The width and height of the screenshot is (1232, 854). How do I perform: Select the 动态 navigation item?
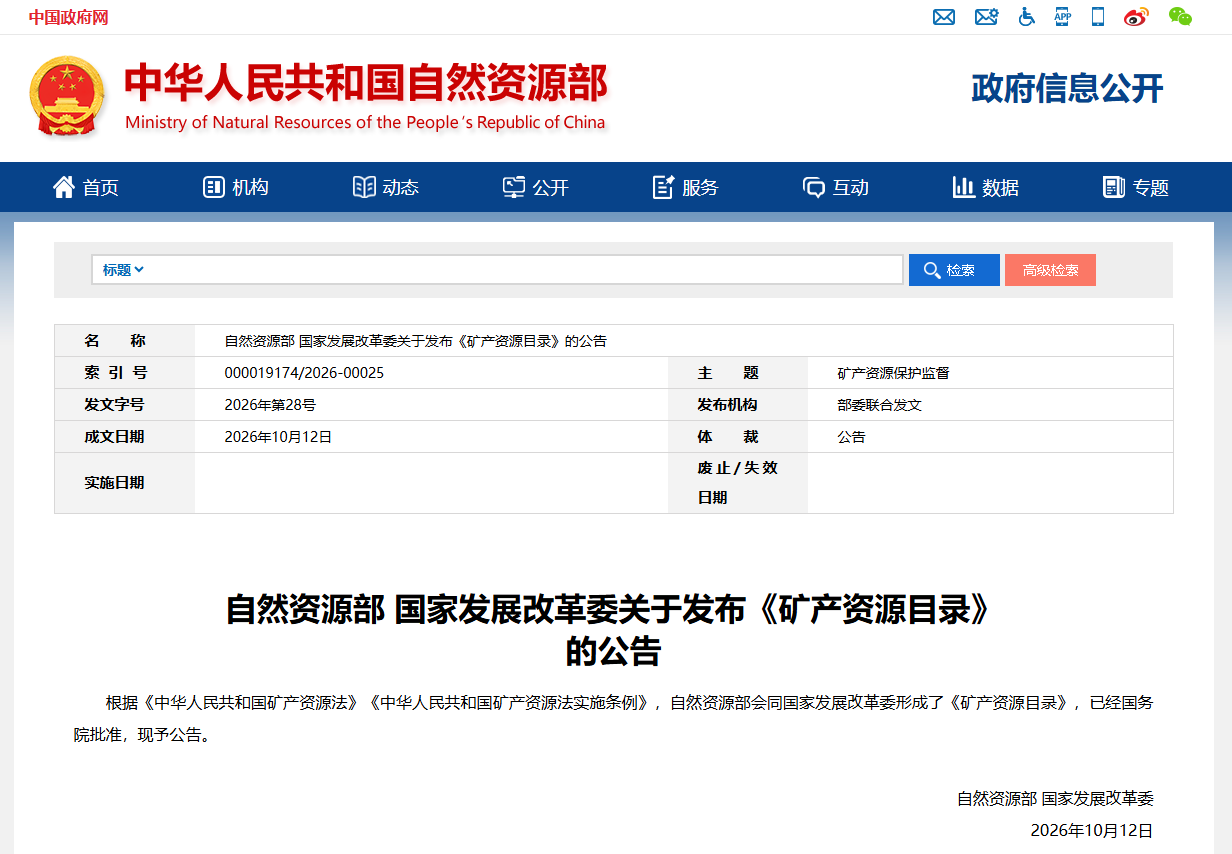click(x=386, y=187)
